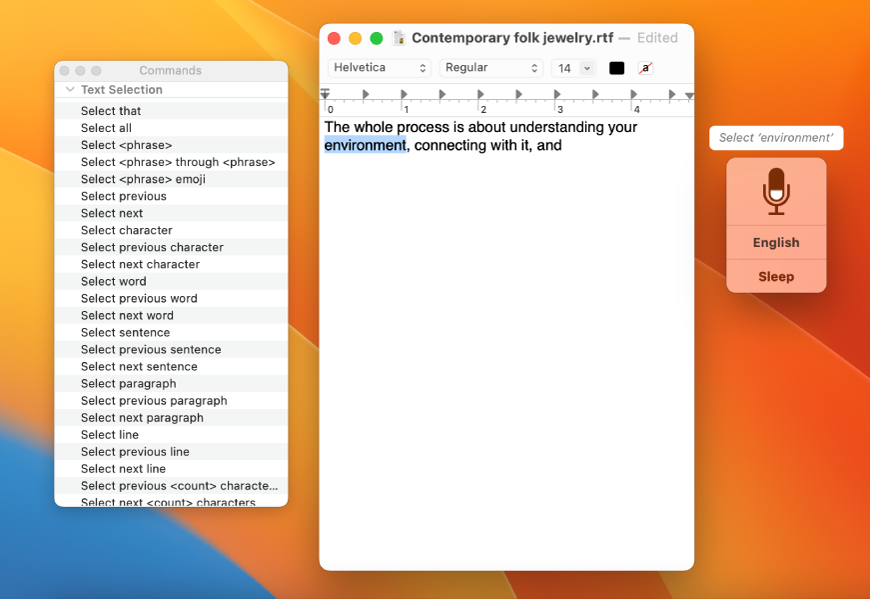The image size is (872, 600).
Task: Click the remove-styles 'a' icon in the toolbar
Action: click(x=646, y=68)
